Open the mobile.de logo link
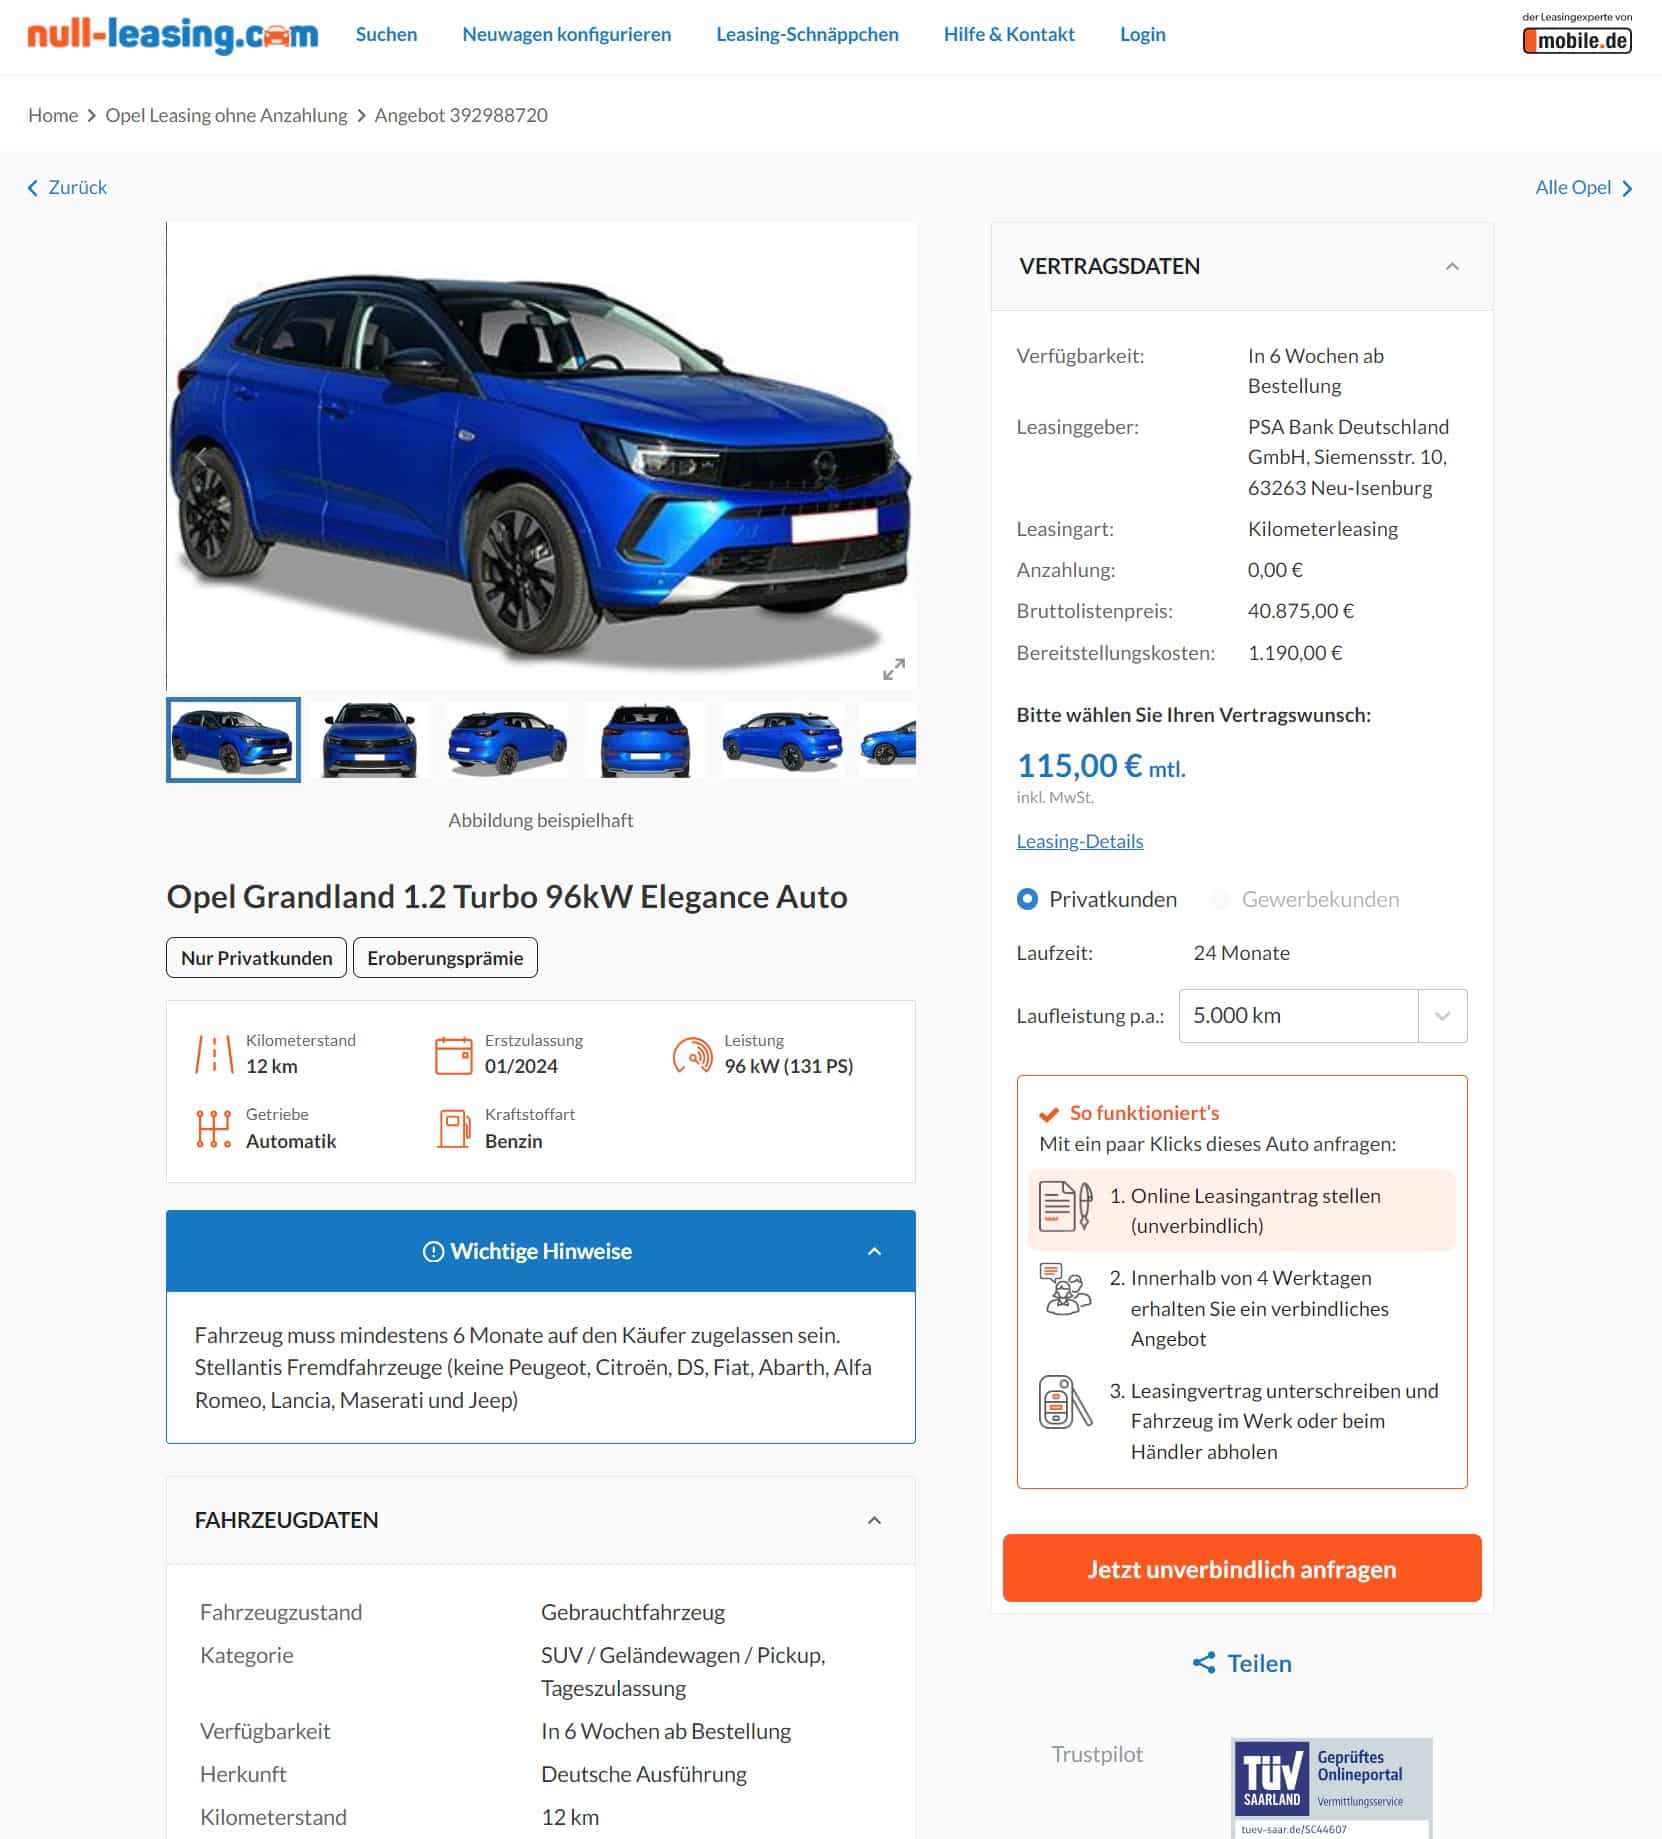This screenshot has height=1839, width=1662. [1577, 34]
